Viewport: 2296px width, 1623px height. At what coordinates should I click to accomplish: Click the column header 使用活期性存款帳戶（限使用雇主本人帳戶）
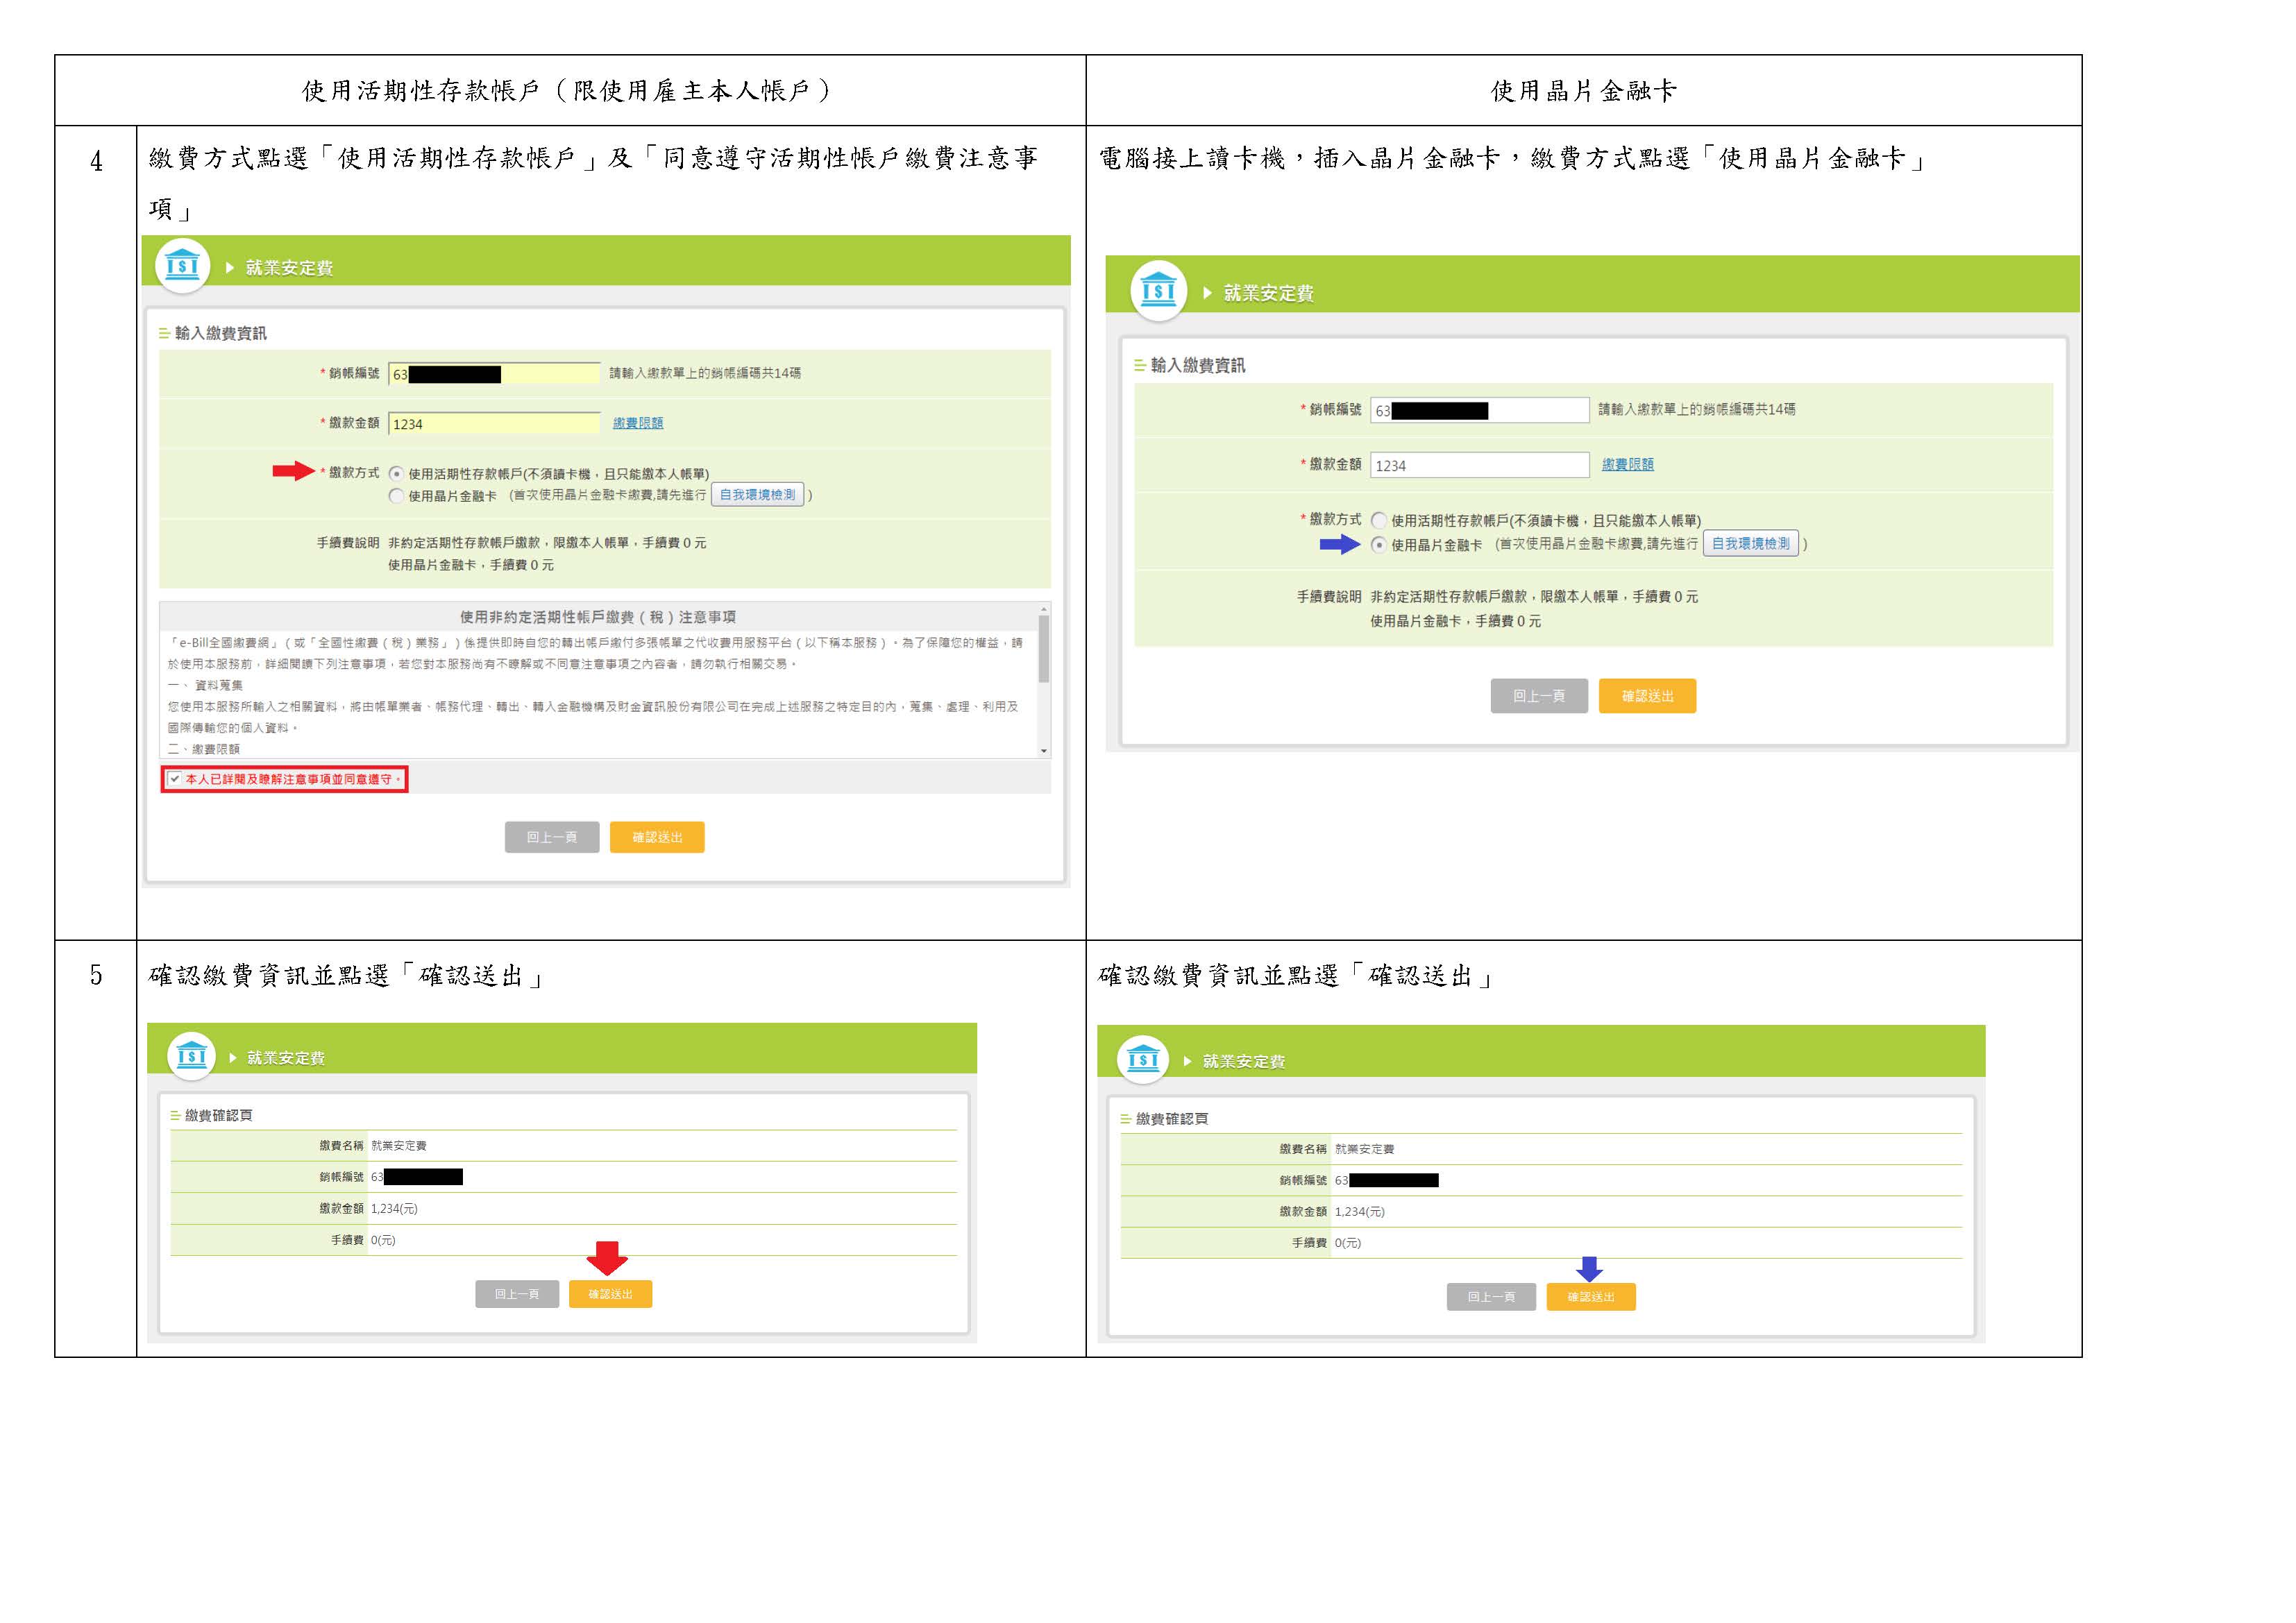(568, 91)
